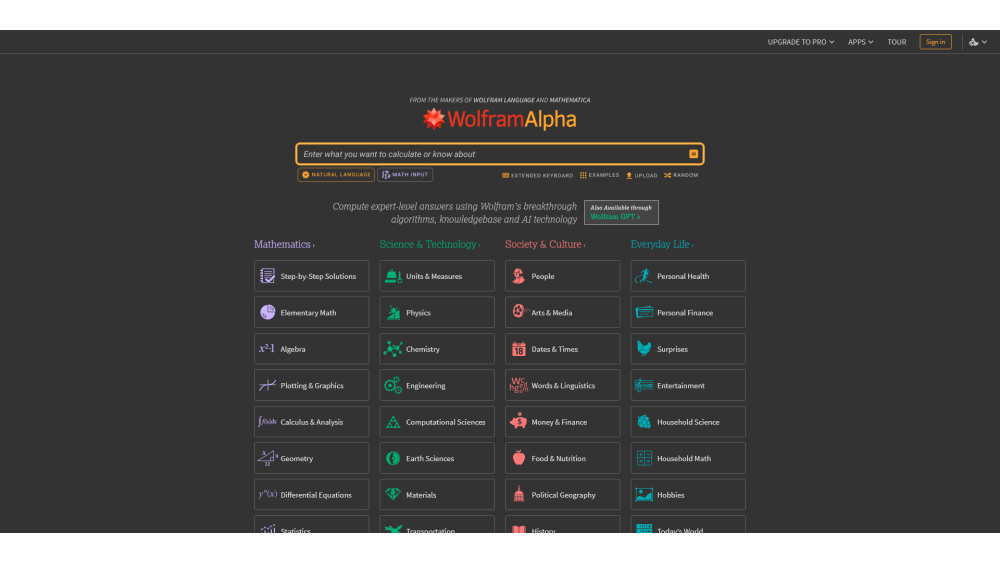
Task: Switch to Math Input mode
Action: pos(405,175)
